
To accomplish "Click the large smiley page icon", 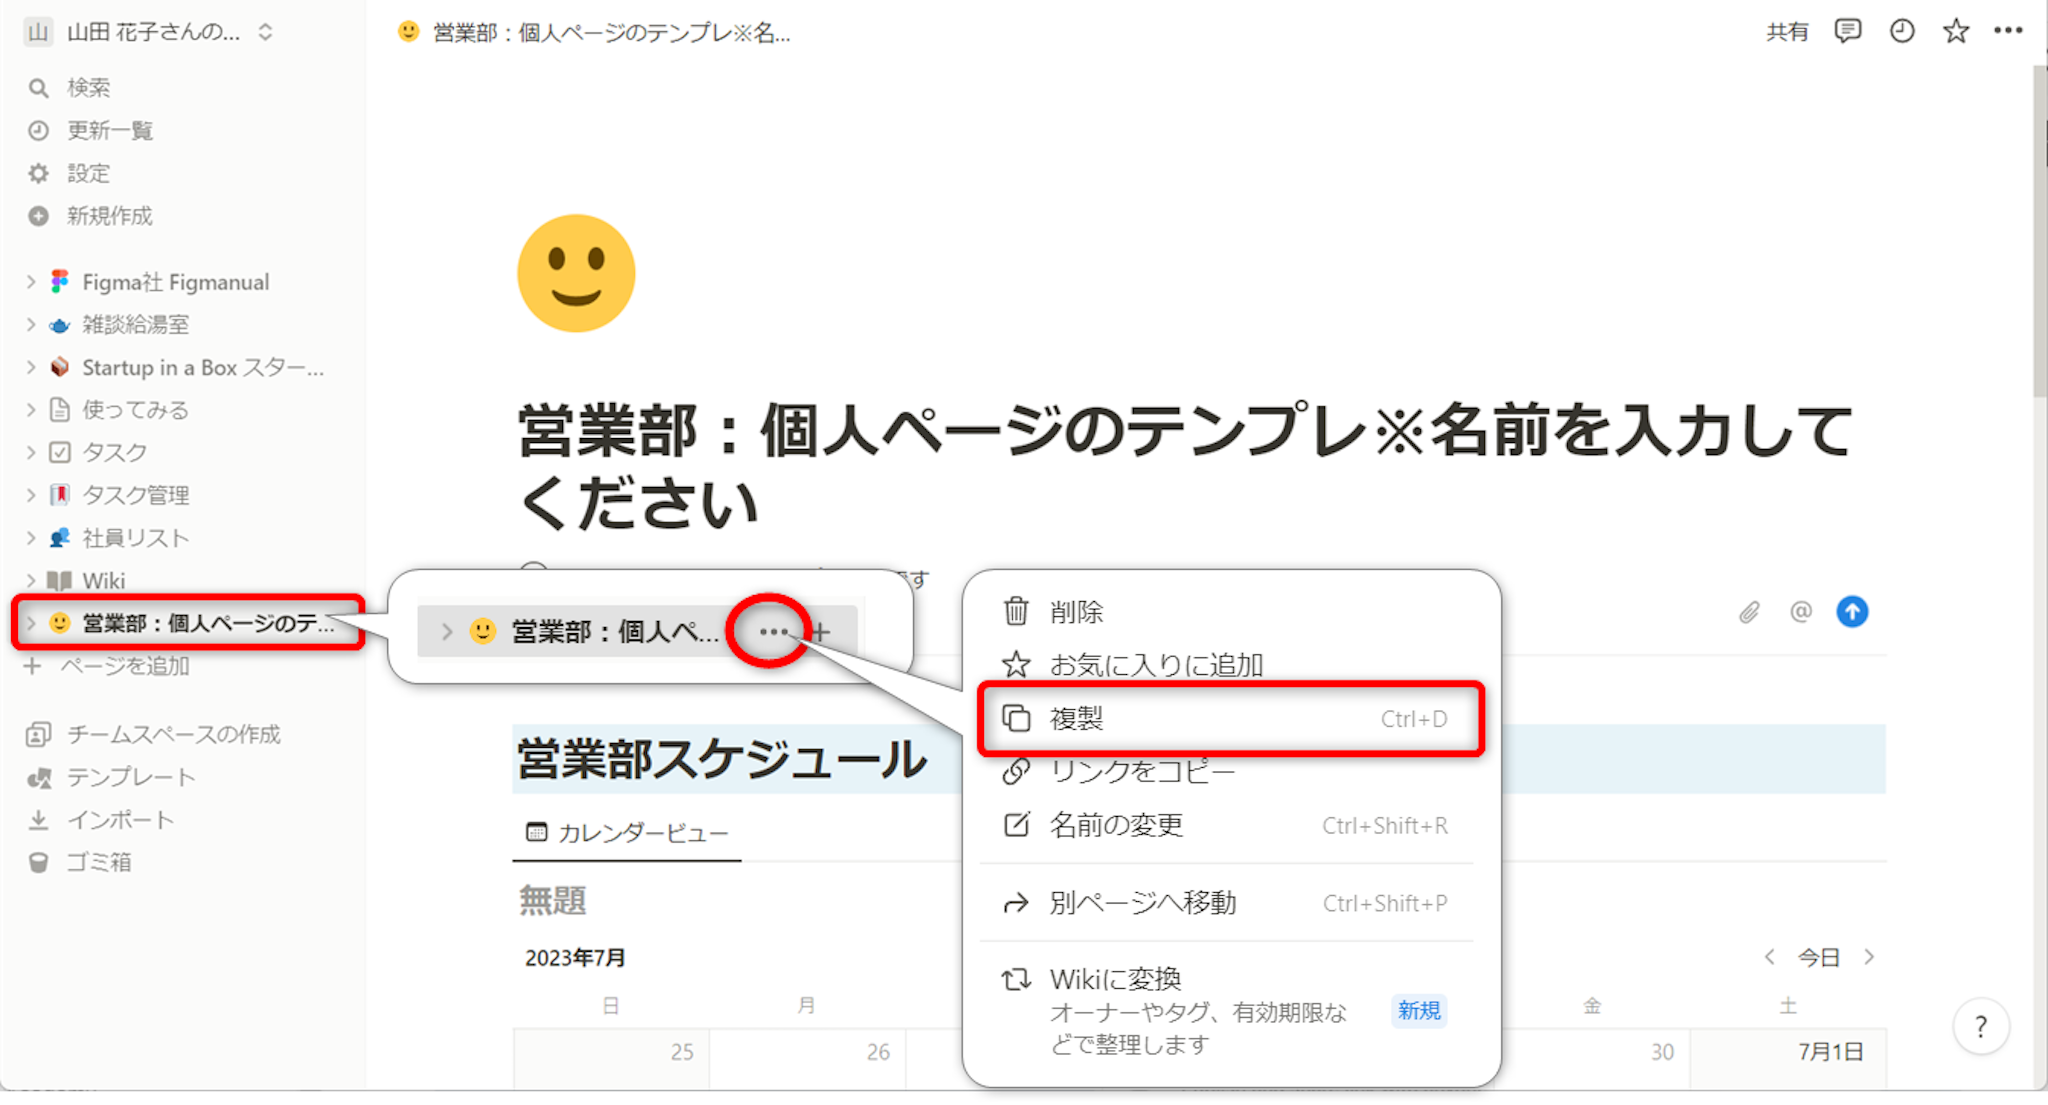I will pos(576,273).
